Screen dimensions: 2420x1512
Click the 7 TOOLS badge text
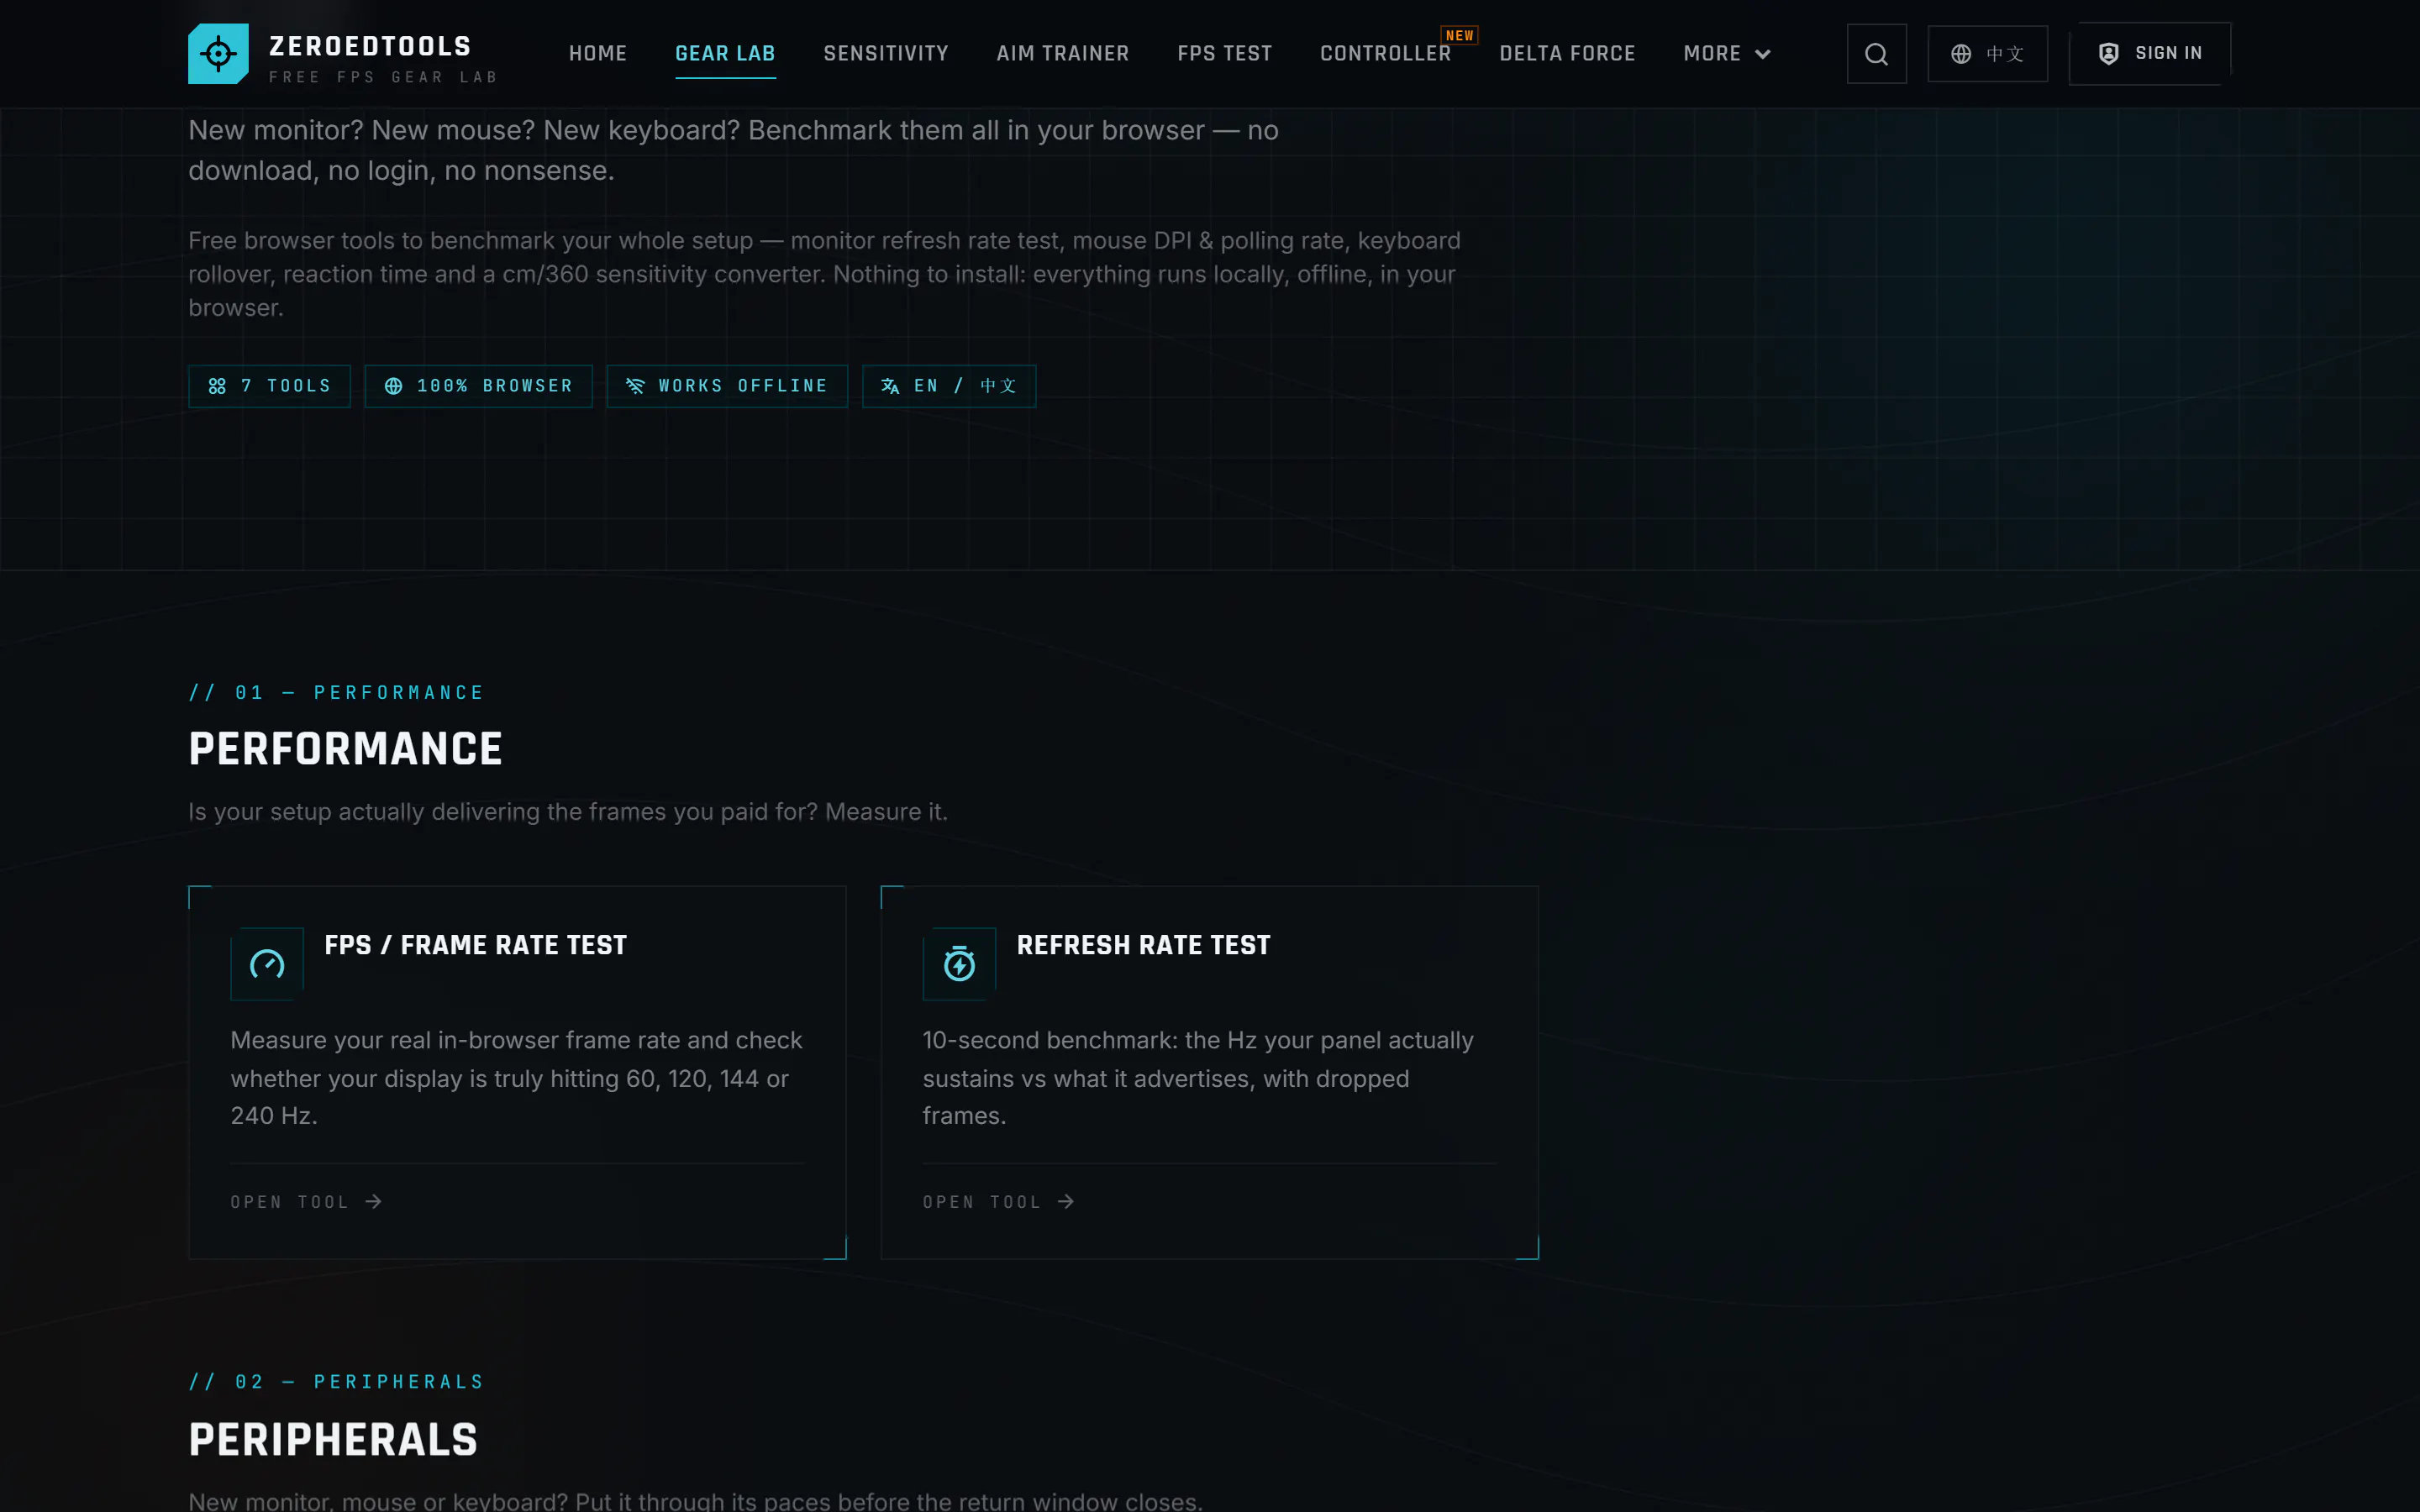coord(286,386)
